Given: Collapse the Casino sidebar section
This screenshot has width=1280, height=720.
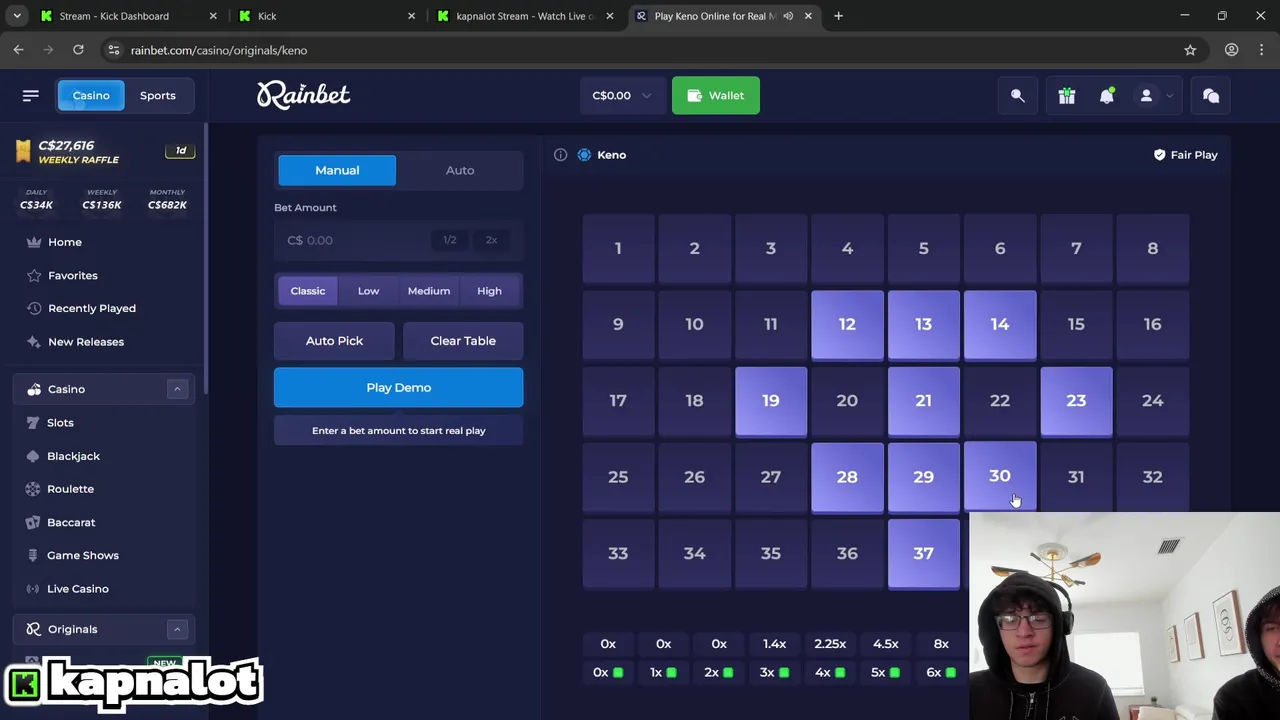Looking at the screenshot, I should point(177,389).
